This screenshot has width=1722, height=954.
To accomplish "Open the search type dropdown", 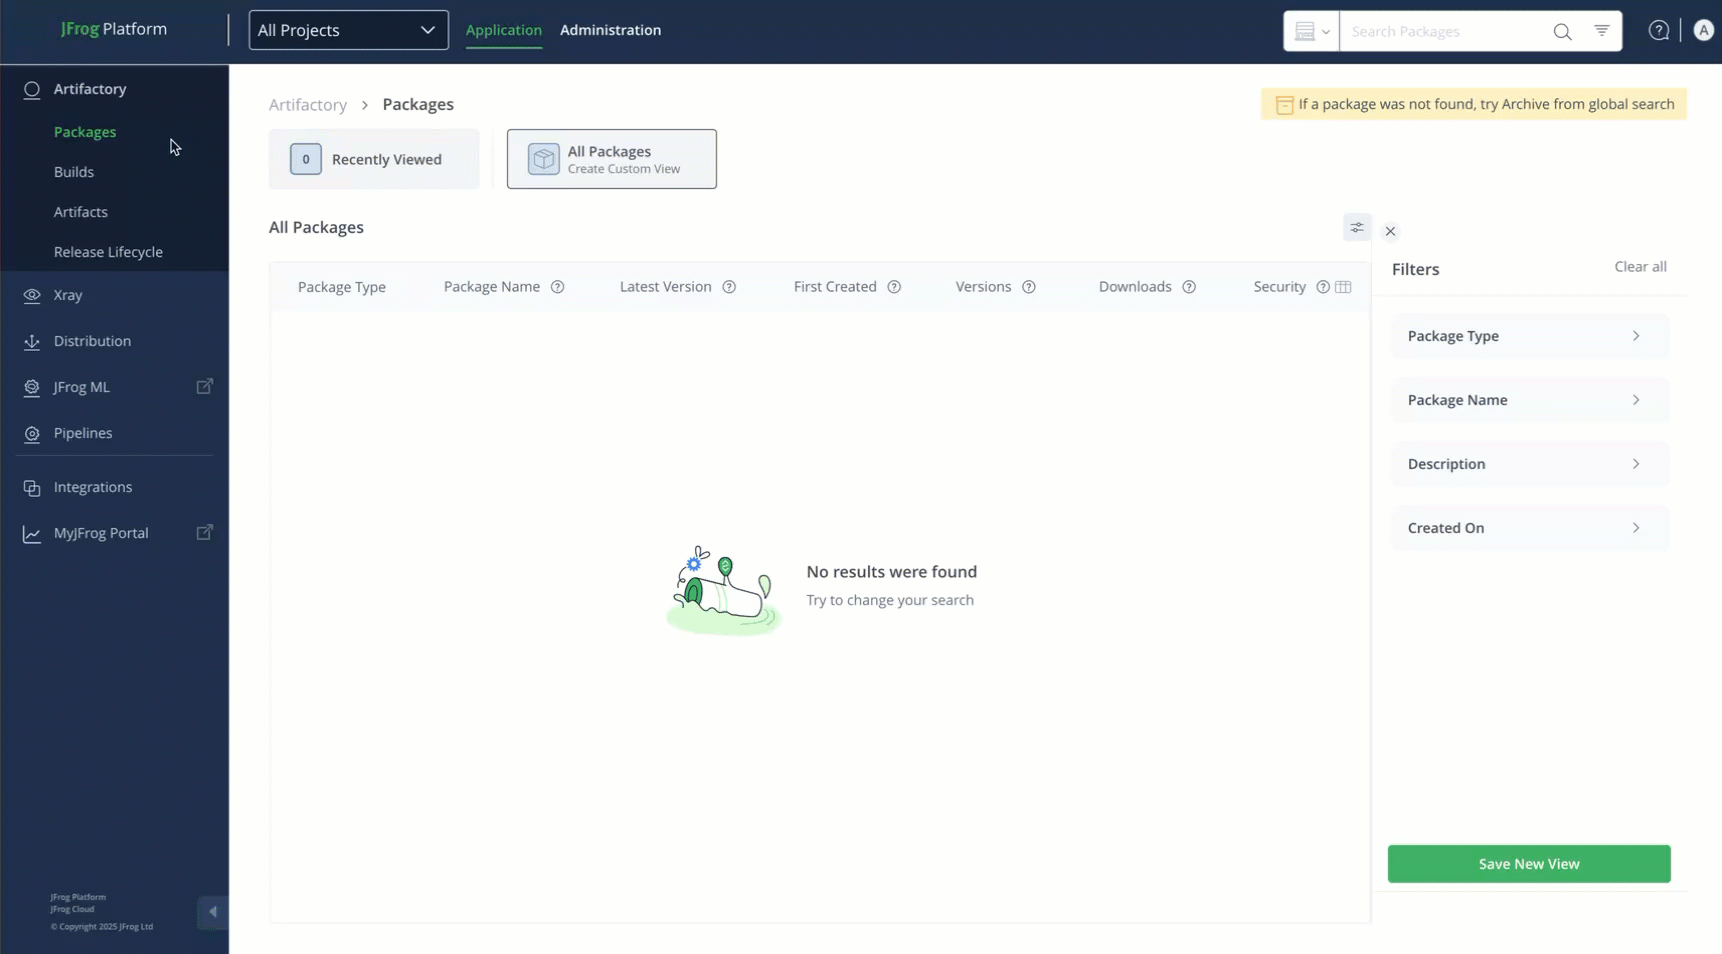I will 1311,32.
